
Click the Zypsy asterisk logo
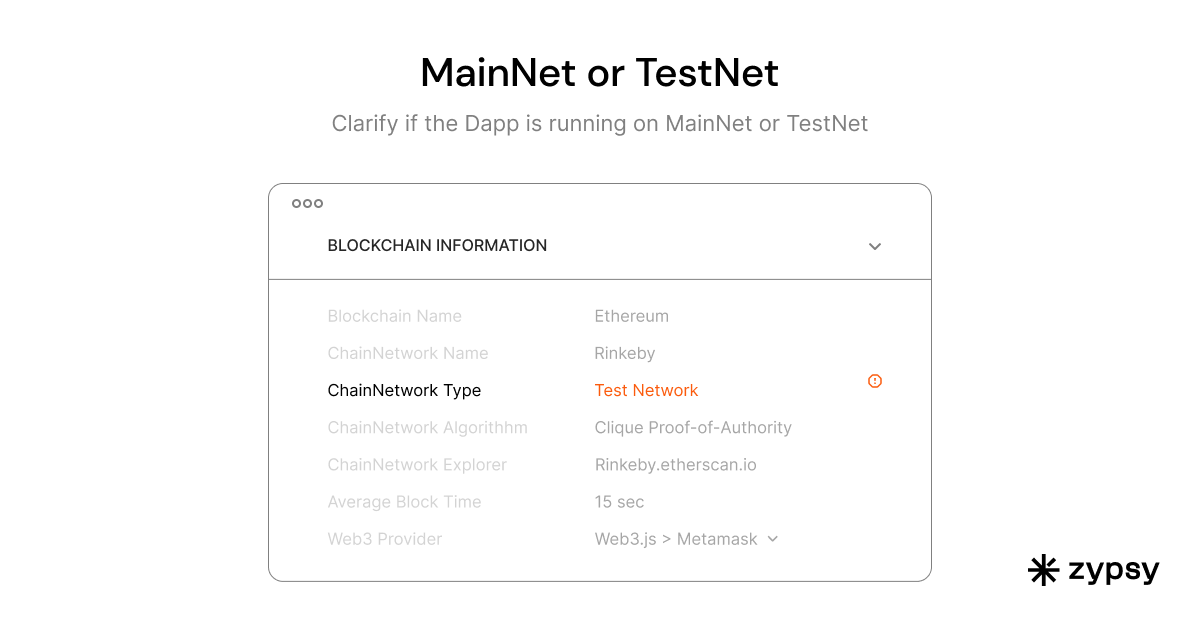pos(1043,570)
